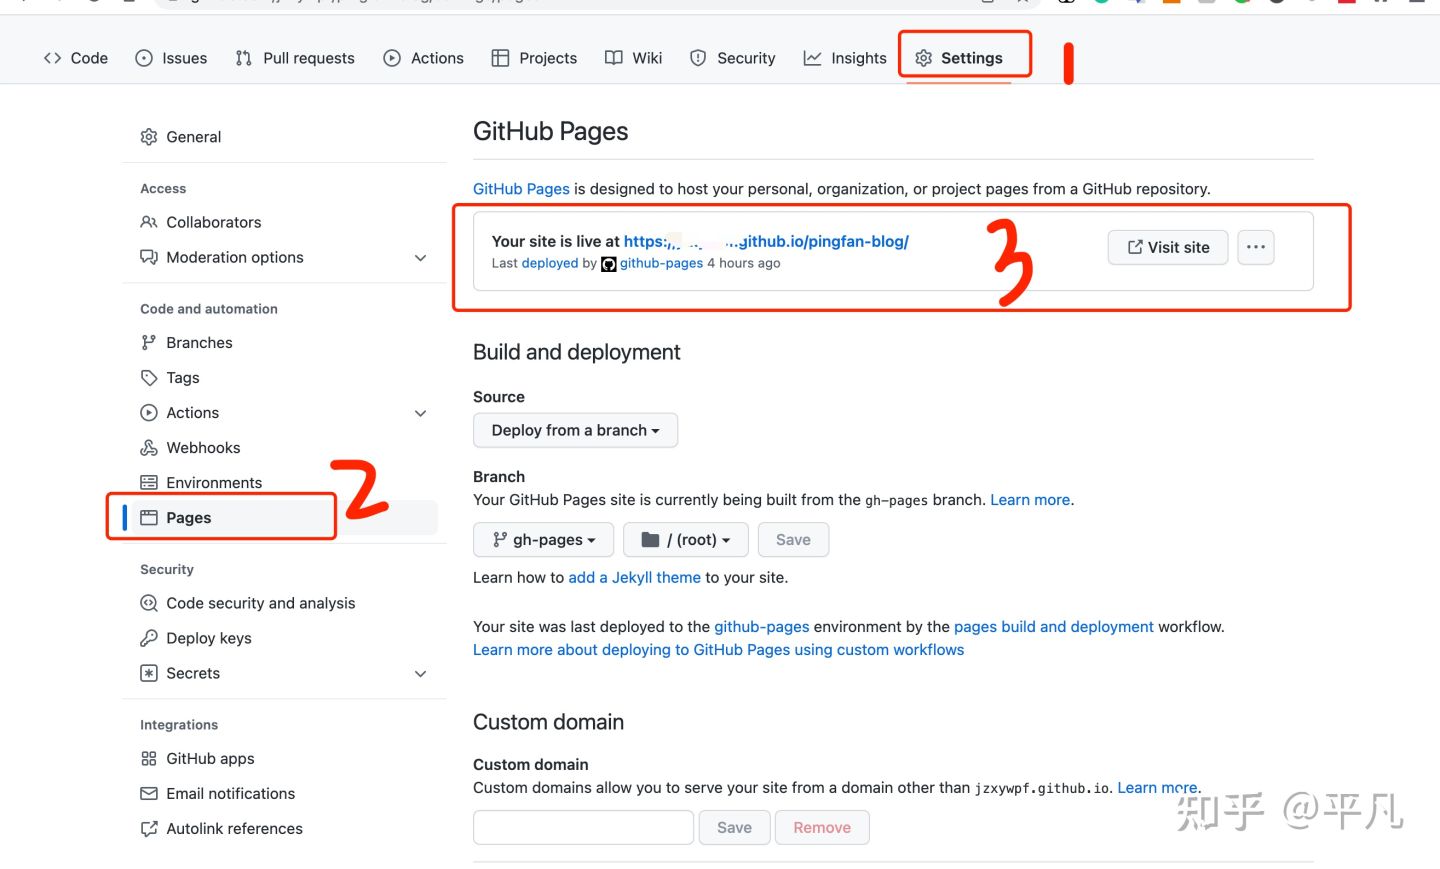Click the github-pages avatar icon
1440x869 pixels.
[x=608, y=264]
